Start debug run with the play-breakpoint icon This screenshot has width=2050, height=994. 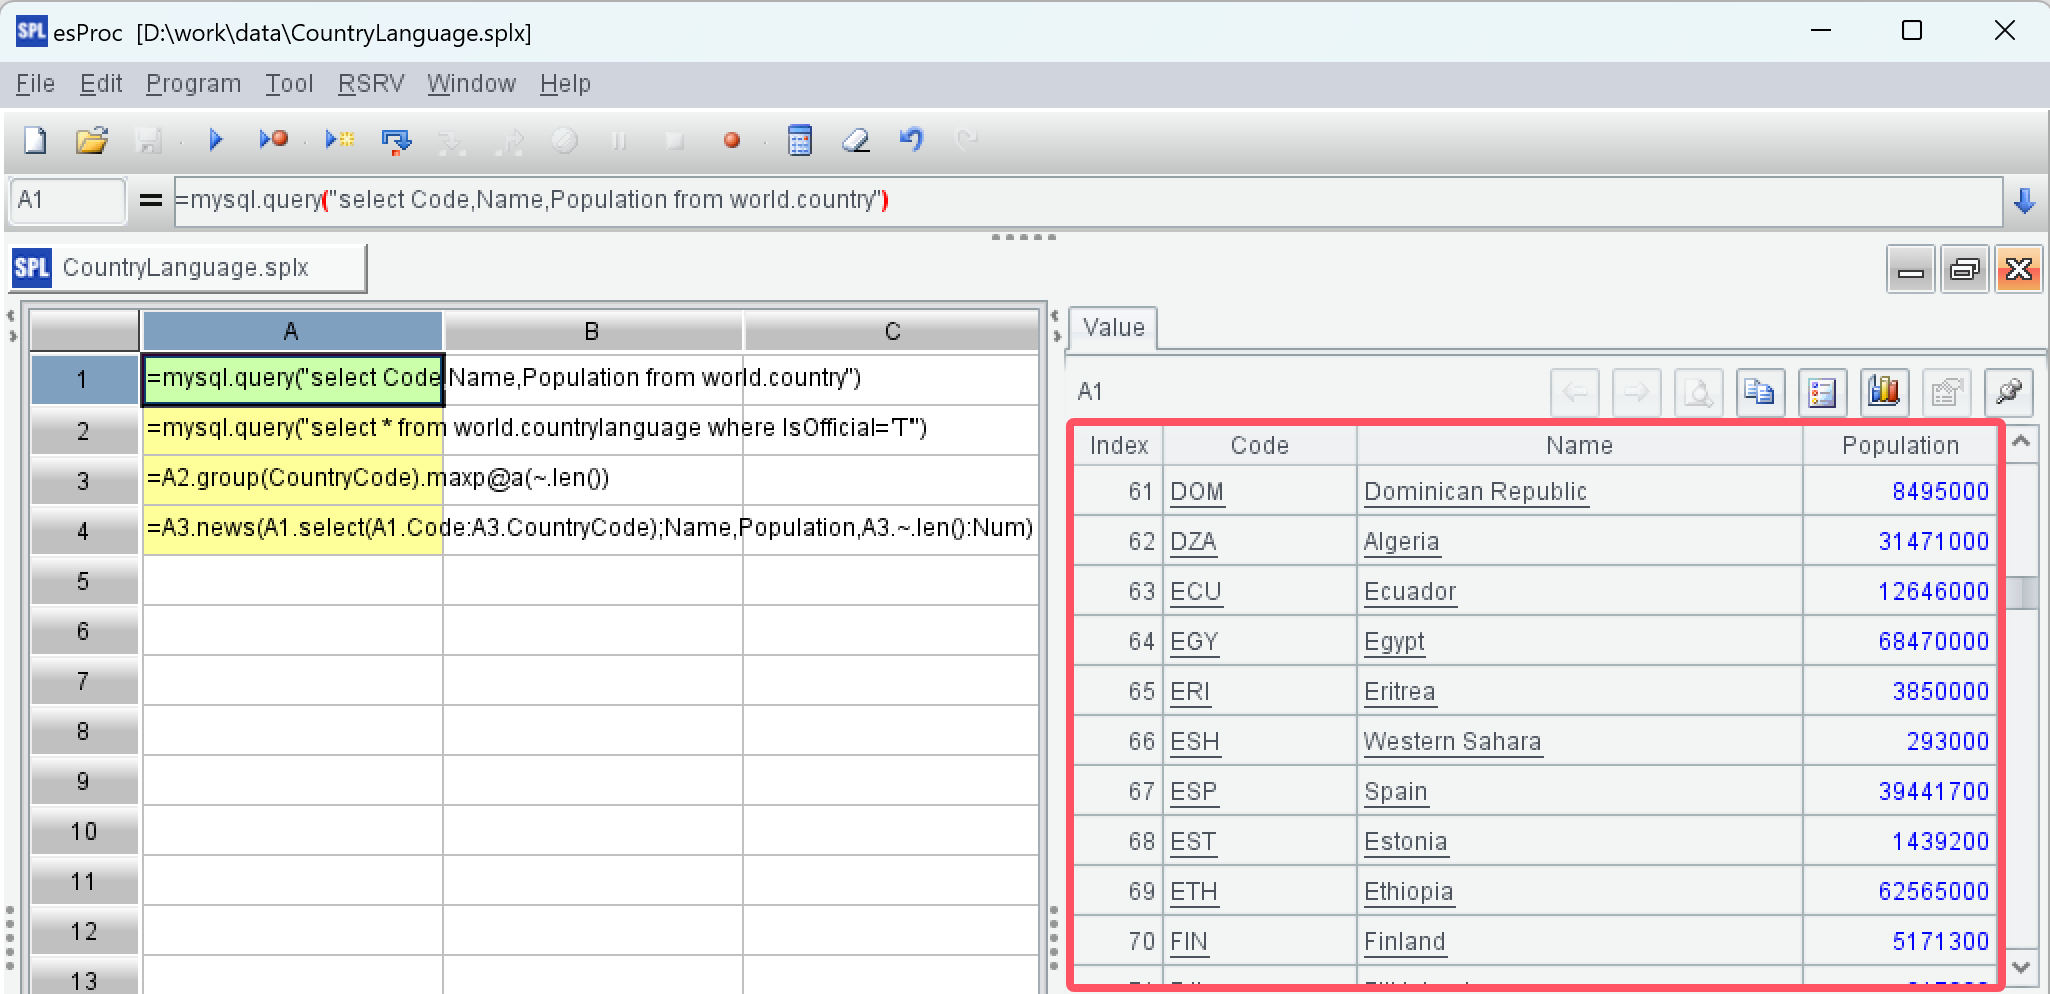[x=273, y=141]
